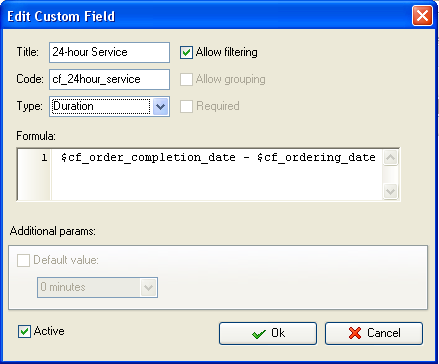This screenshot has width=439, height=364.
Task: Enable the Default value checkbox
Action: 23,260
